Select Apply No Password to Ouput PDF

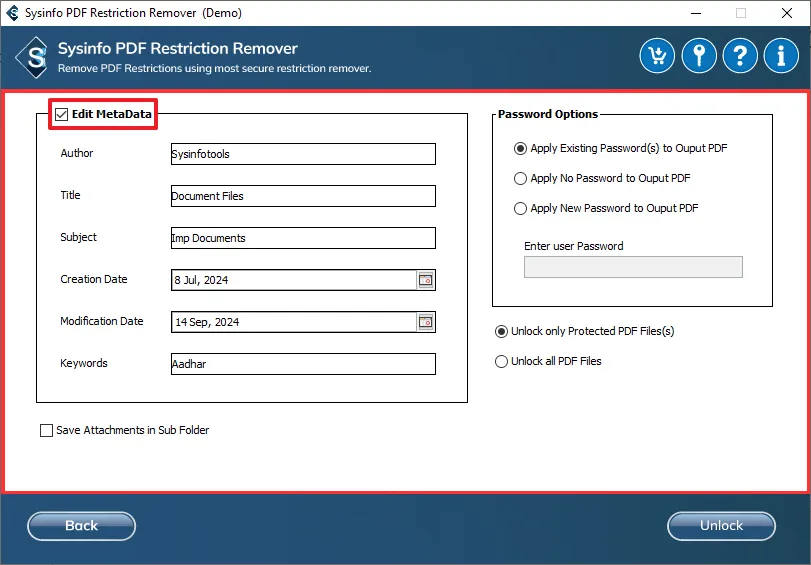520,179
